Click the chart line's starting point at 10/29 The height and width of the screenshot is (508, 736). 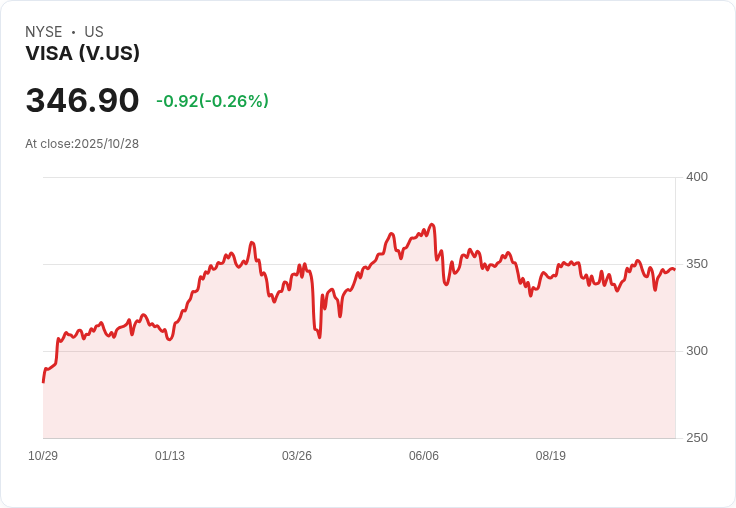click(x=43, y=381)
